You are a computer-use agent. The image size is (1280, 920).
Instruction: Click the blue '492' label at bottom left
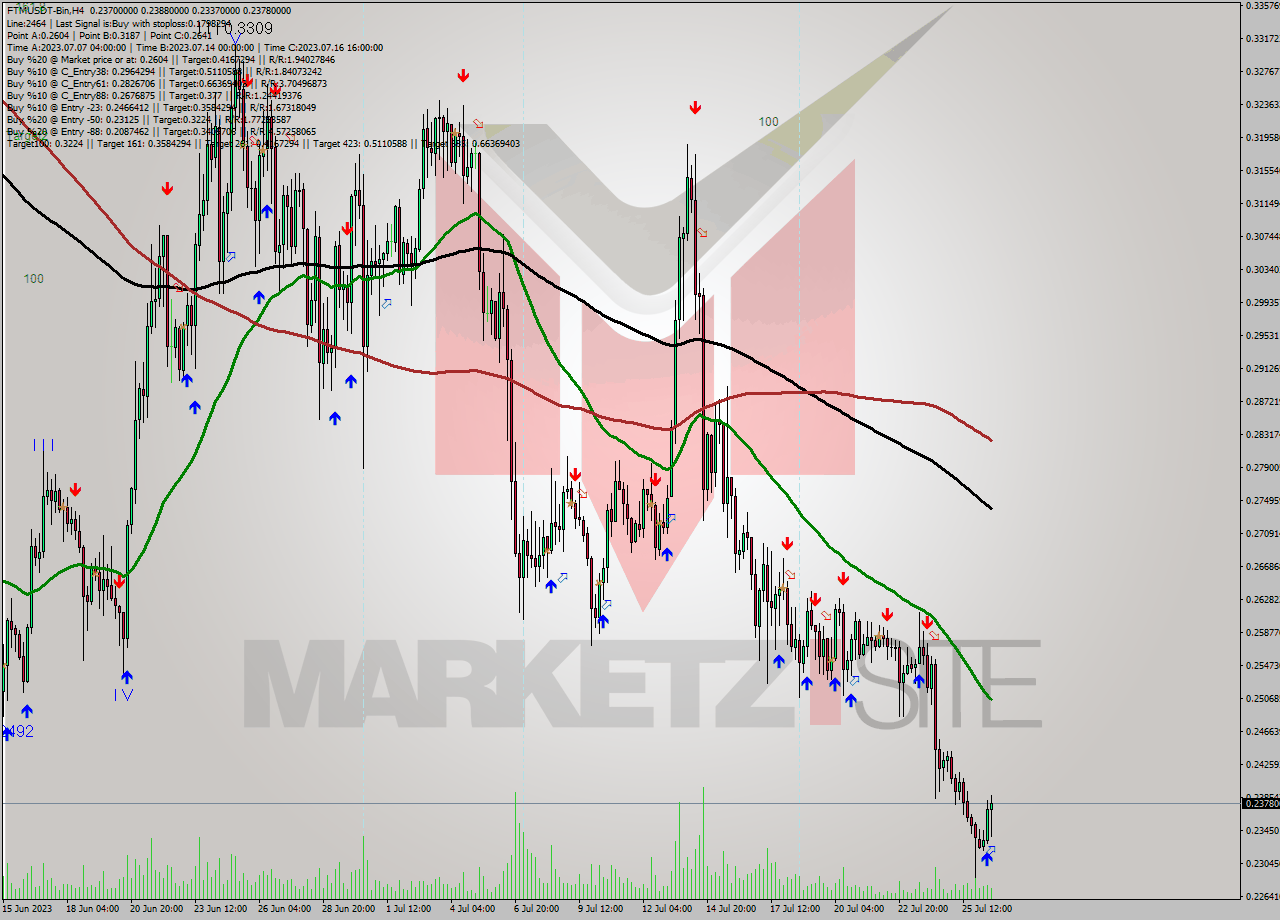(19, 731)
